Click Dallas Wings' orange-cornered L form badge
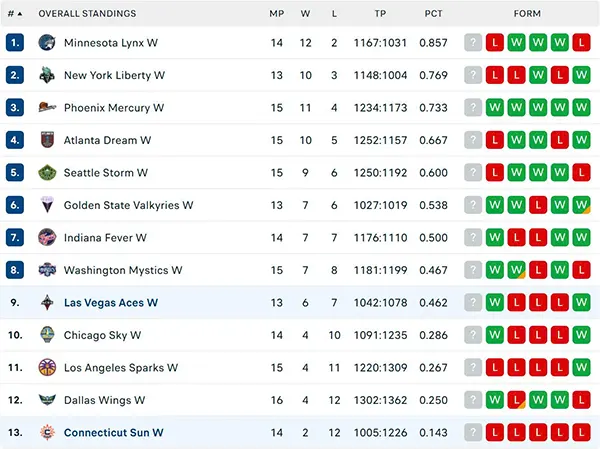The image size is (600, 449). point(516,400)
